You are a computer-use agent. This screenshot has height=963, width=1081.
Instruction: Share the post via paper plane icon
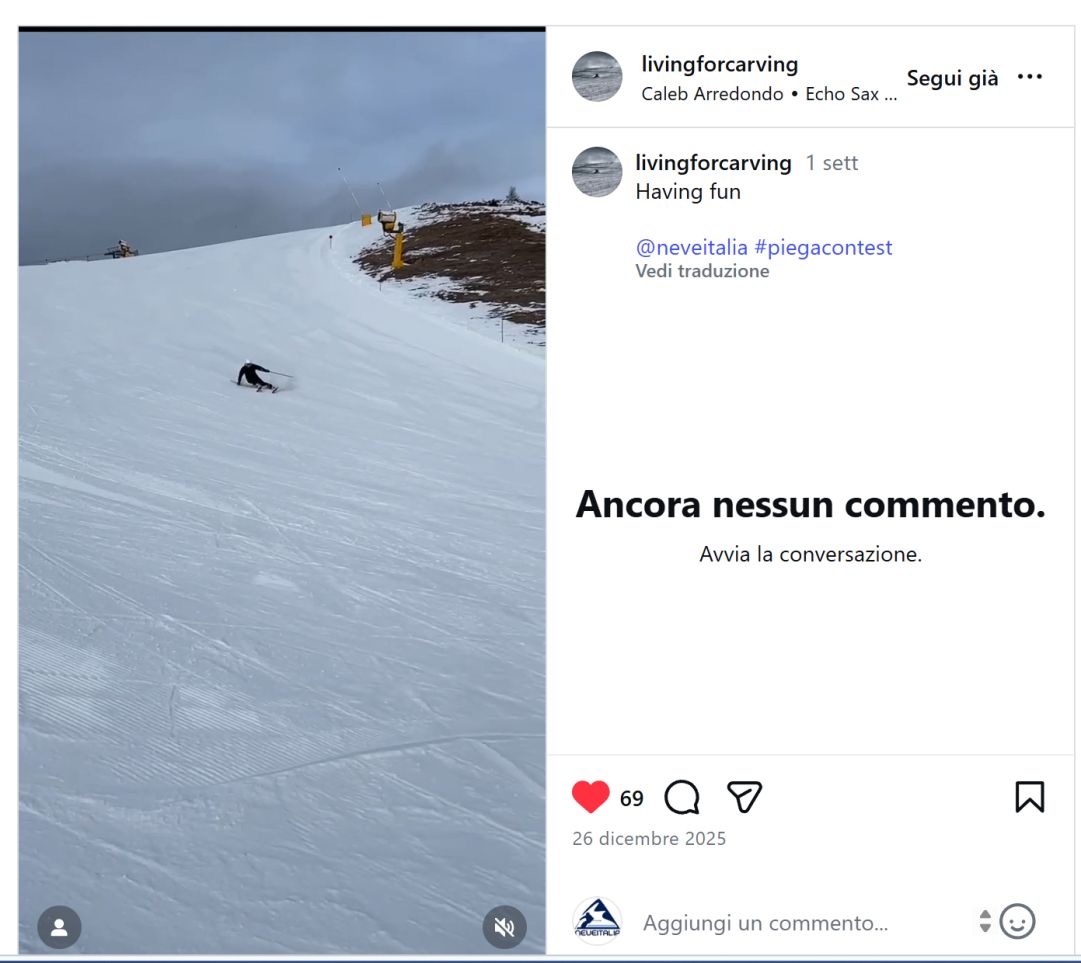745,797
